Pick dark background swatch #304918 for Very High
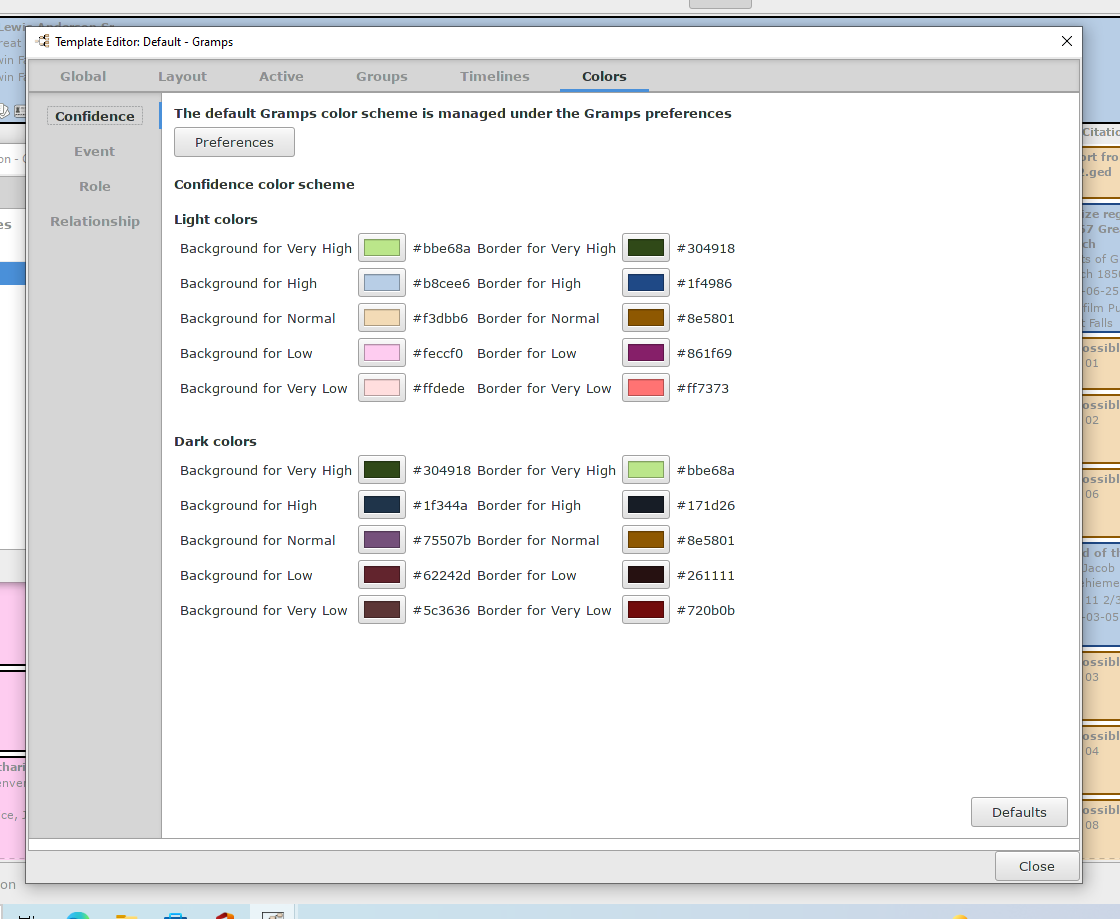This screenshot has height=919, width=1120. pyautogui.click(x=382, y=470)
